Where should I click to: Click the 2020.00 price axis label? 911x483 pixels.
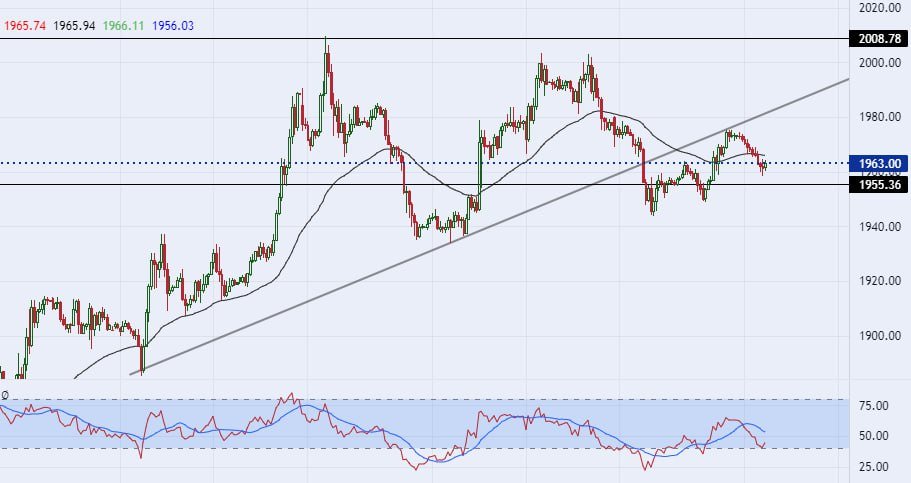pos(880,8)
